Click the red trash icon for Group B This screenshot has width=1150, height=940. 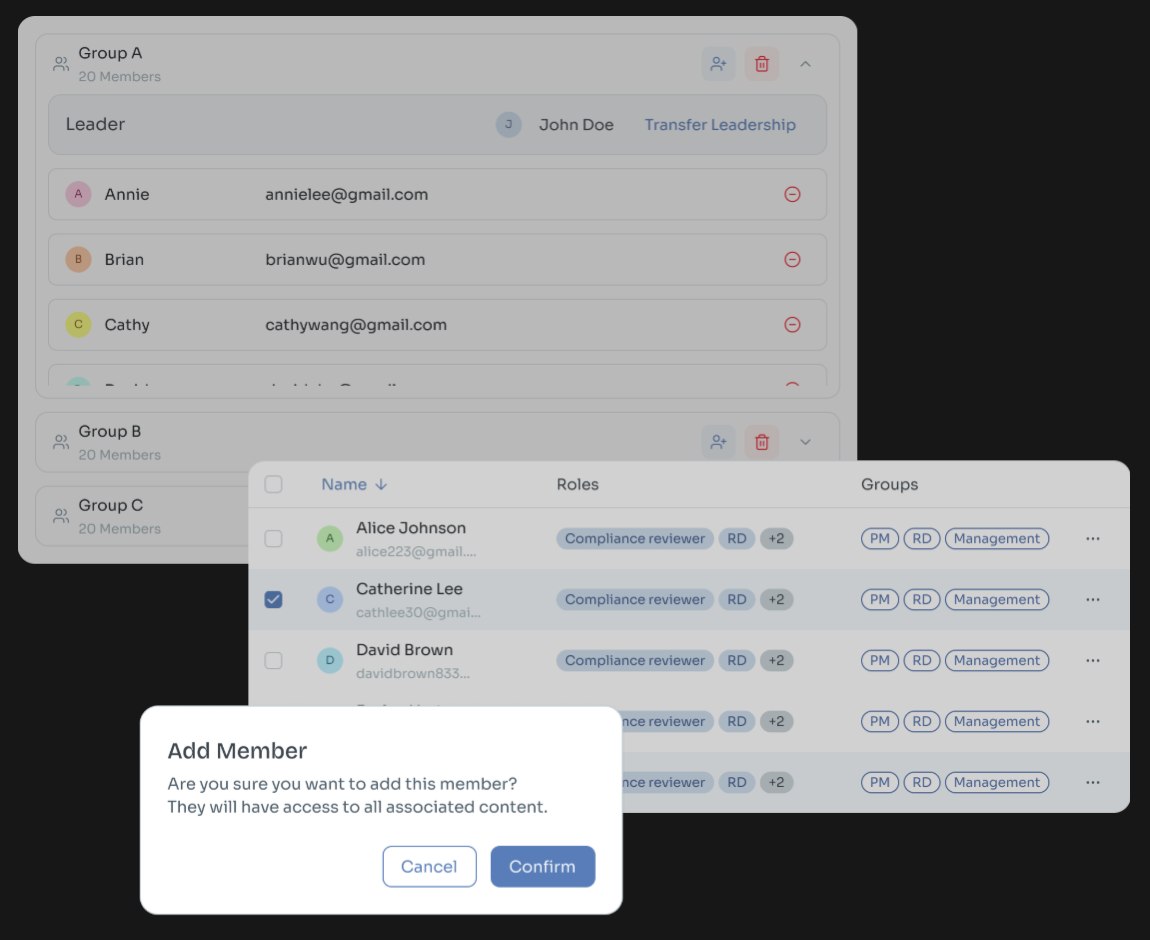[x=761, y=442]
